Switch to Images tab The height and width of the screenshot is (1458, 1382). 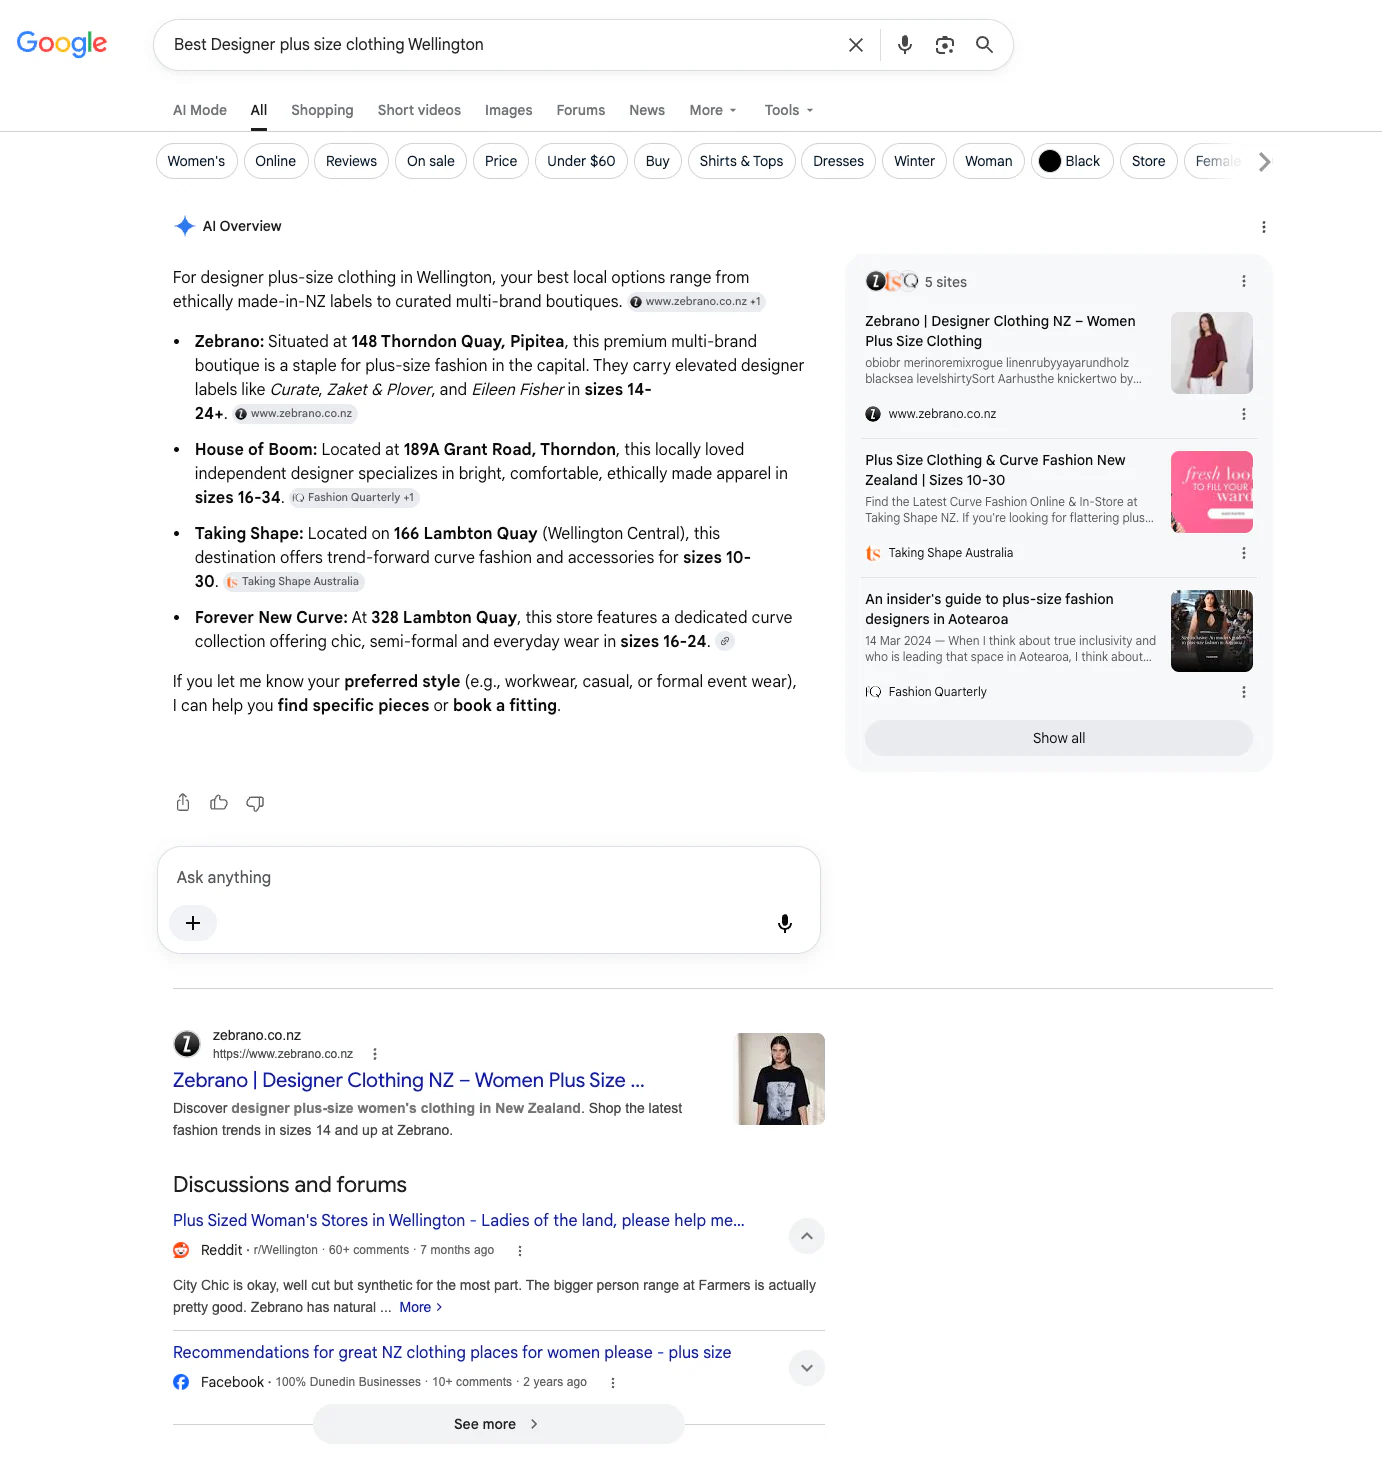pos(509,110)
